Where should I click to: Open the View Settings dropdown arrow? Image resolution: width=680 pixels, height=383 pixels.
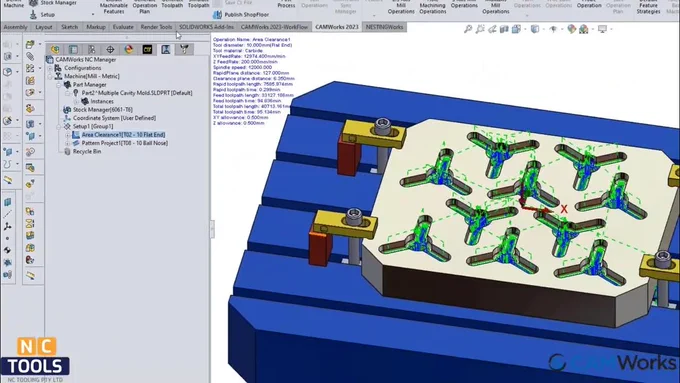[611, 29]
